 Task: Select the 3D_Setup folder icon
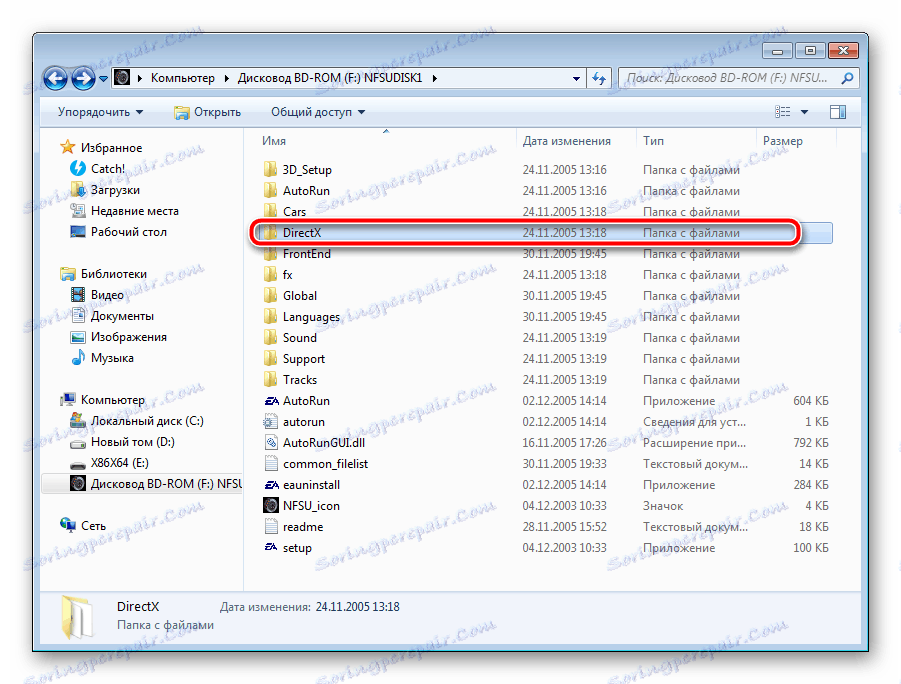point(270,170)
